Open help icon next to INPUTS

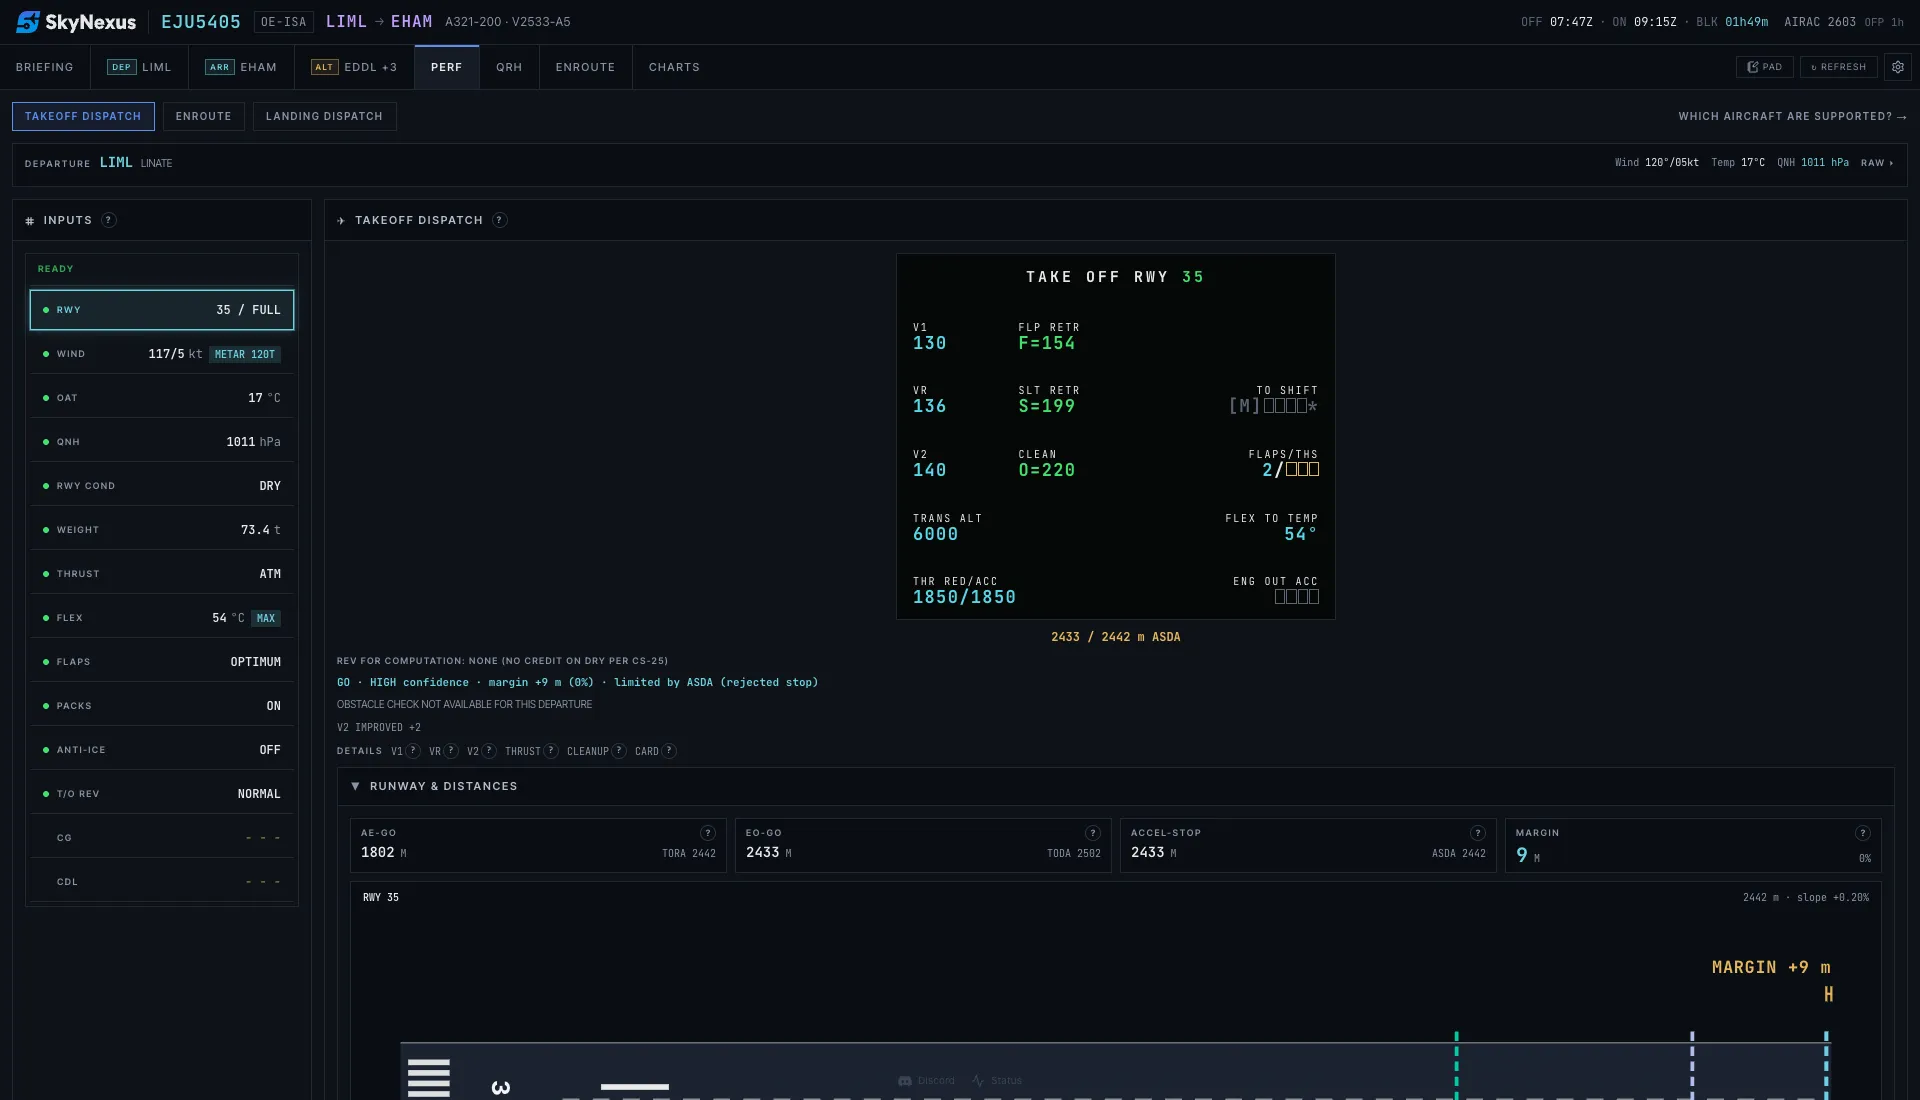tap(109, 220)
